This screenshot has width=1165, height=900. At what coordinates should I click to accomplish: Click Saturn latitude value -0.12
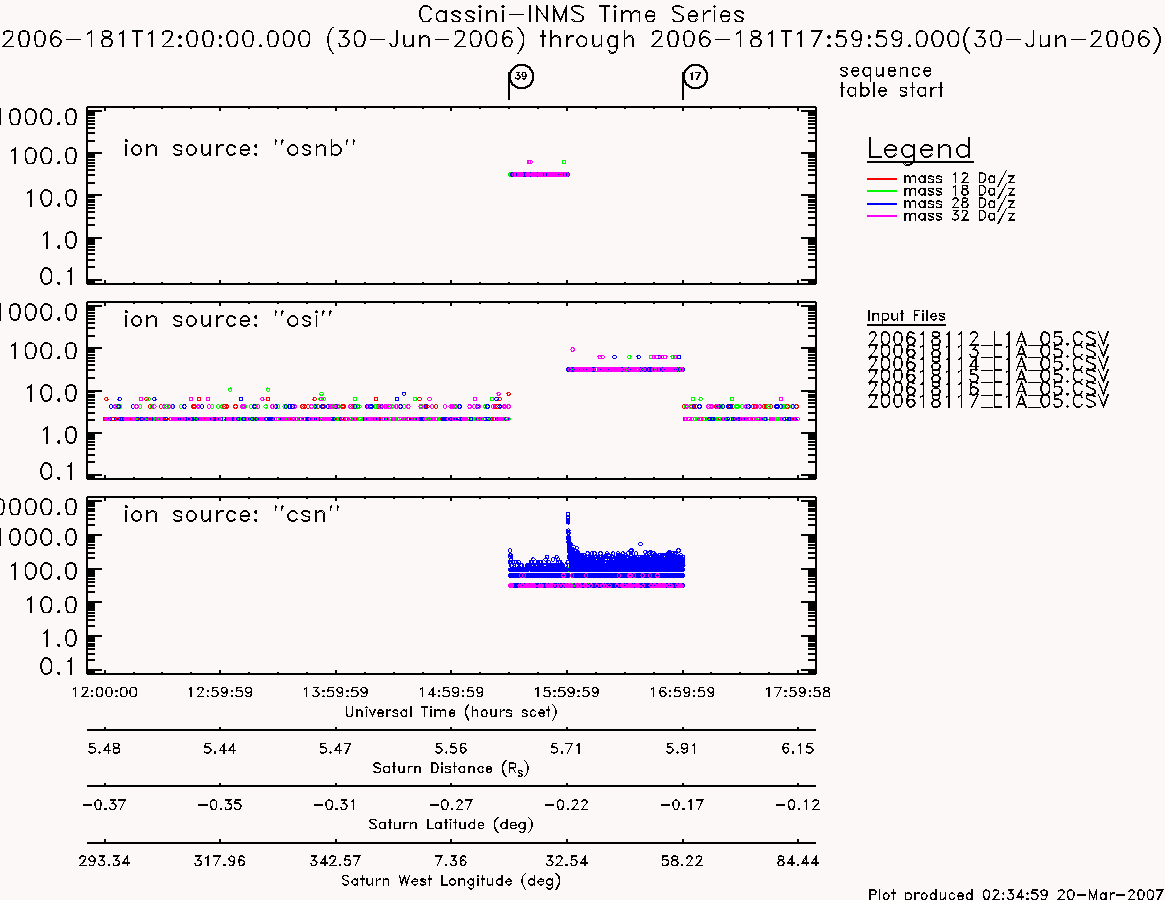[798, 805]
